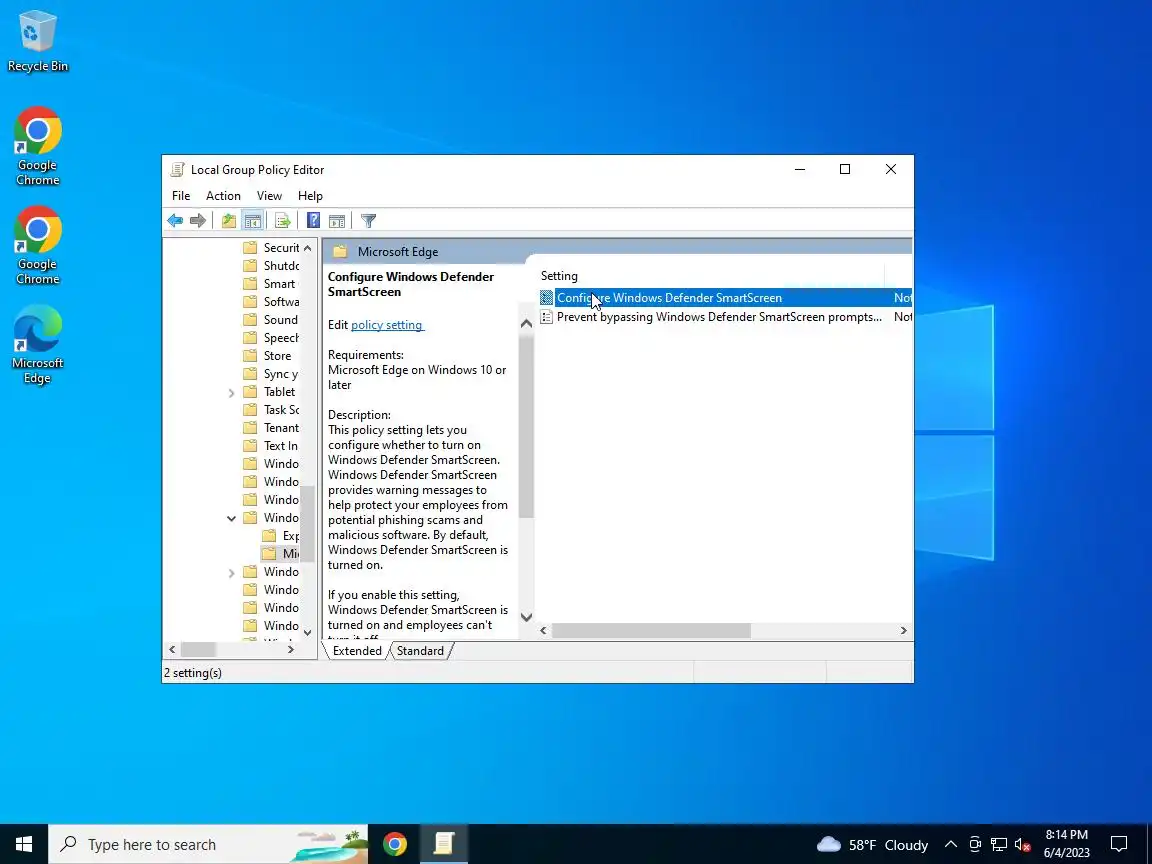Click the Export List toolbar icon
Viewport: 1152px width, 864px height.
283,220
